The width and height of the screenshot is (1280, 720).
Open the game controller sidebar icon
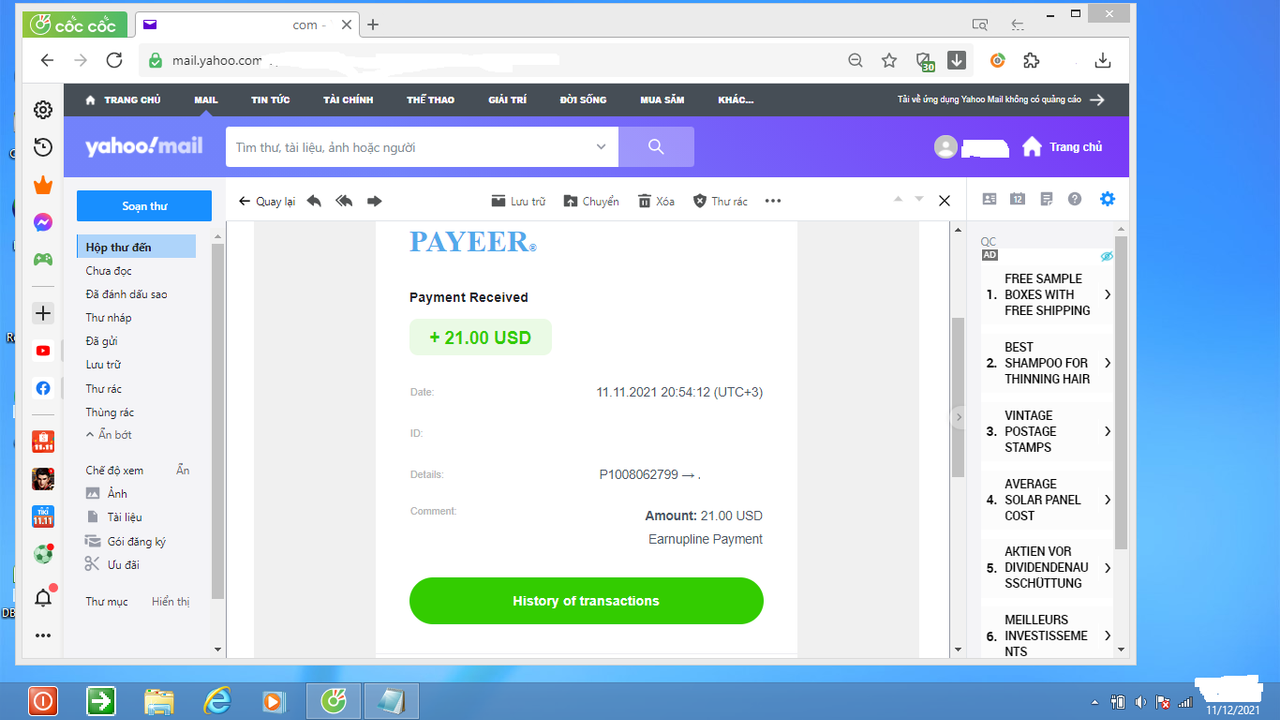click(x=43, y=260)
